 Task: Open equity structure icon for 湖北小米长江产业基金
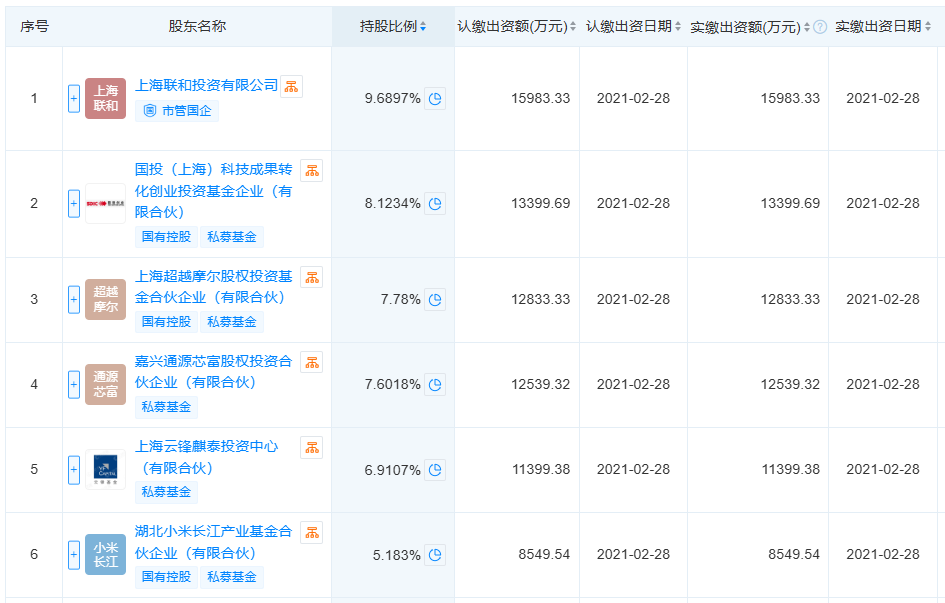tap(312, 533)
